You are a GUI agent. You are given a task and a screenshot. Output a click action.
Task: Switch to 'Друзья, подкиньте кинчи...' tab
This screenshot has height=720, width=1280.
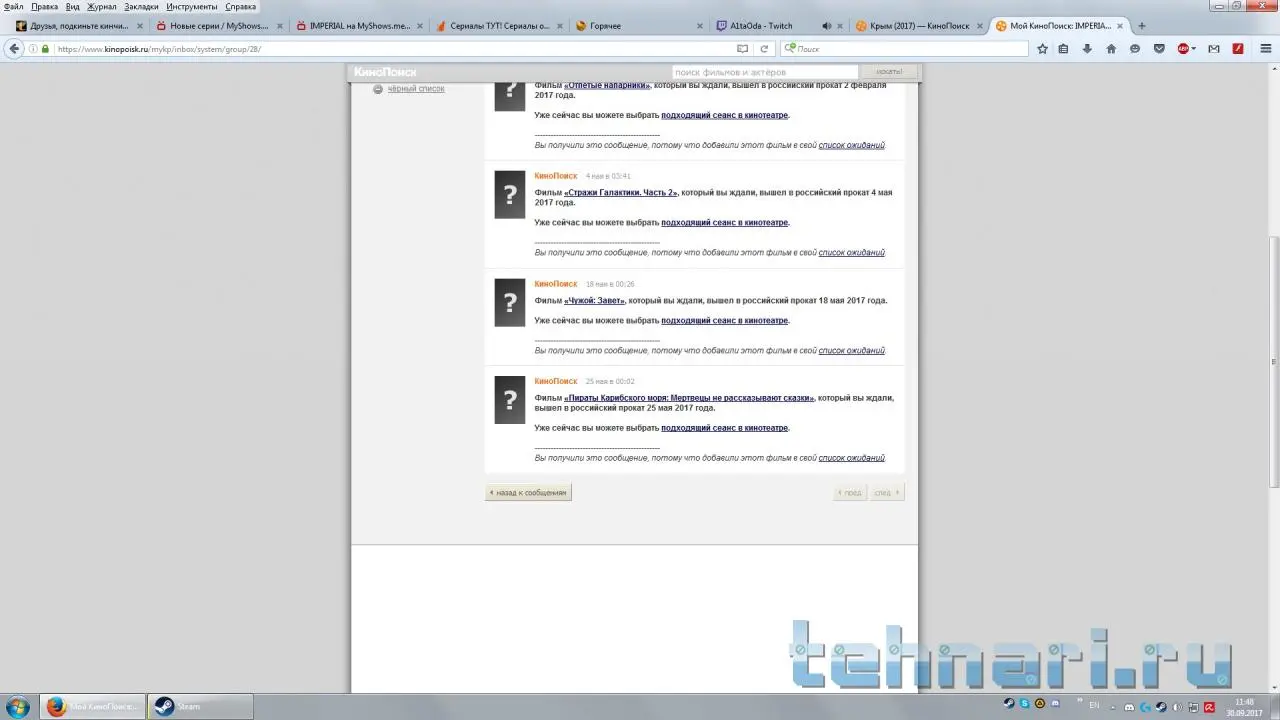pyautogui.click(x=80, y=26)
